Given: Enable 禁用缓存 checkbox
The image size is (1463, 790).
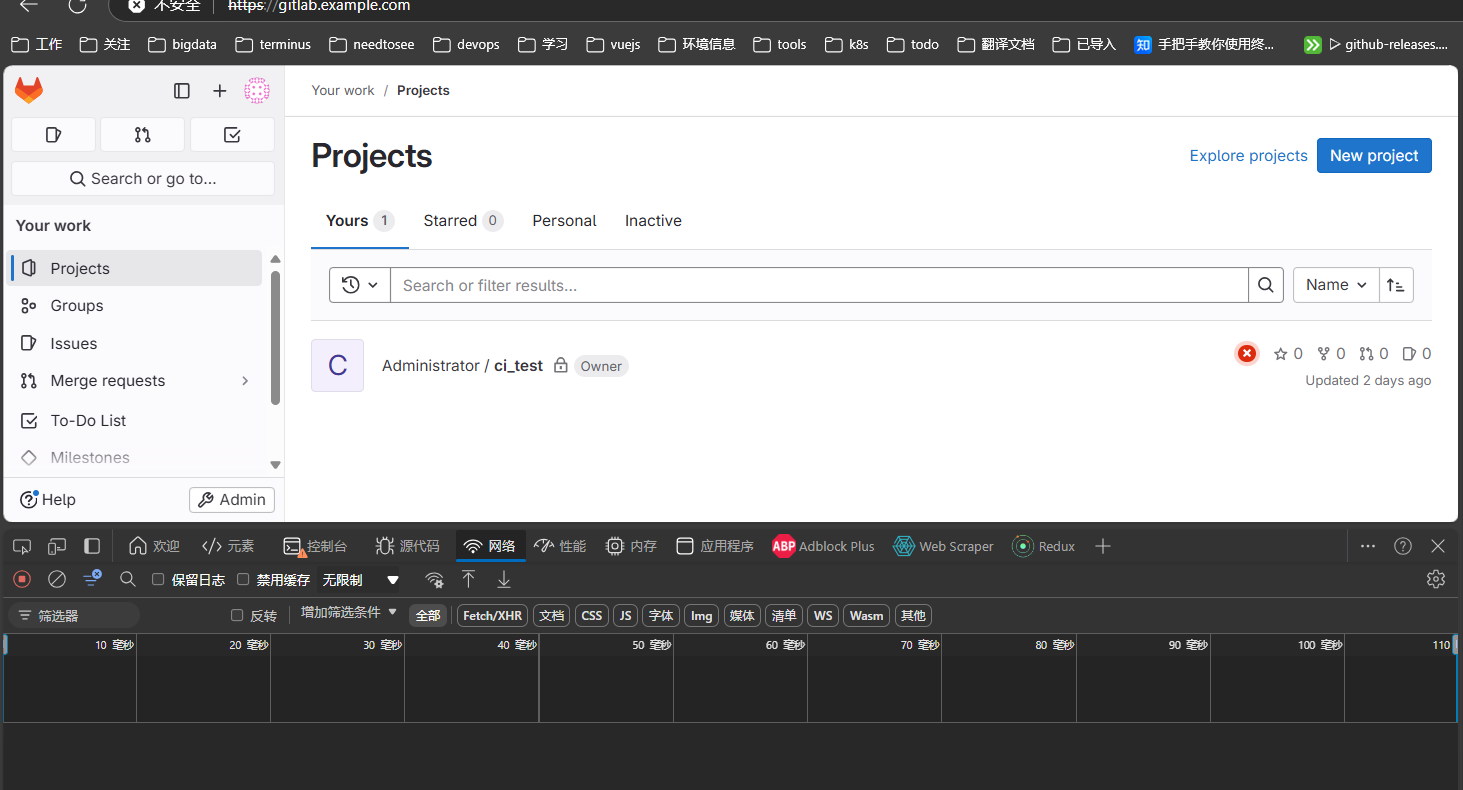Looking at the screenshot, I should point(243,579).
